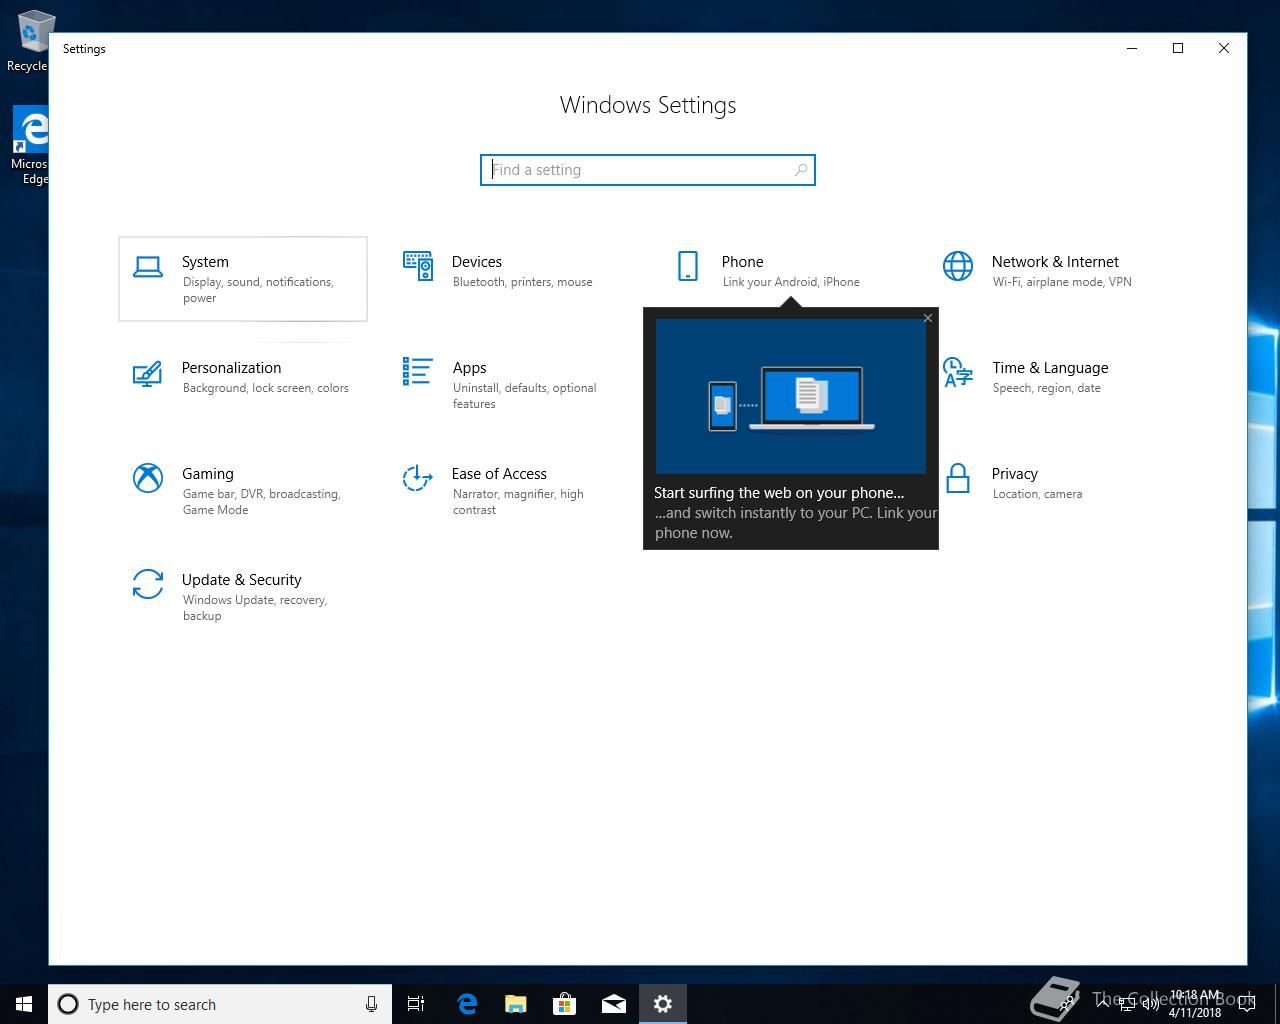Click Time & Language label

(x=1050, y=368)
